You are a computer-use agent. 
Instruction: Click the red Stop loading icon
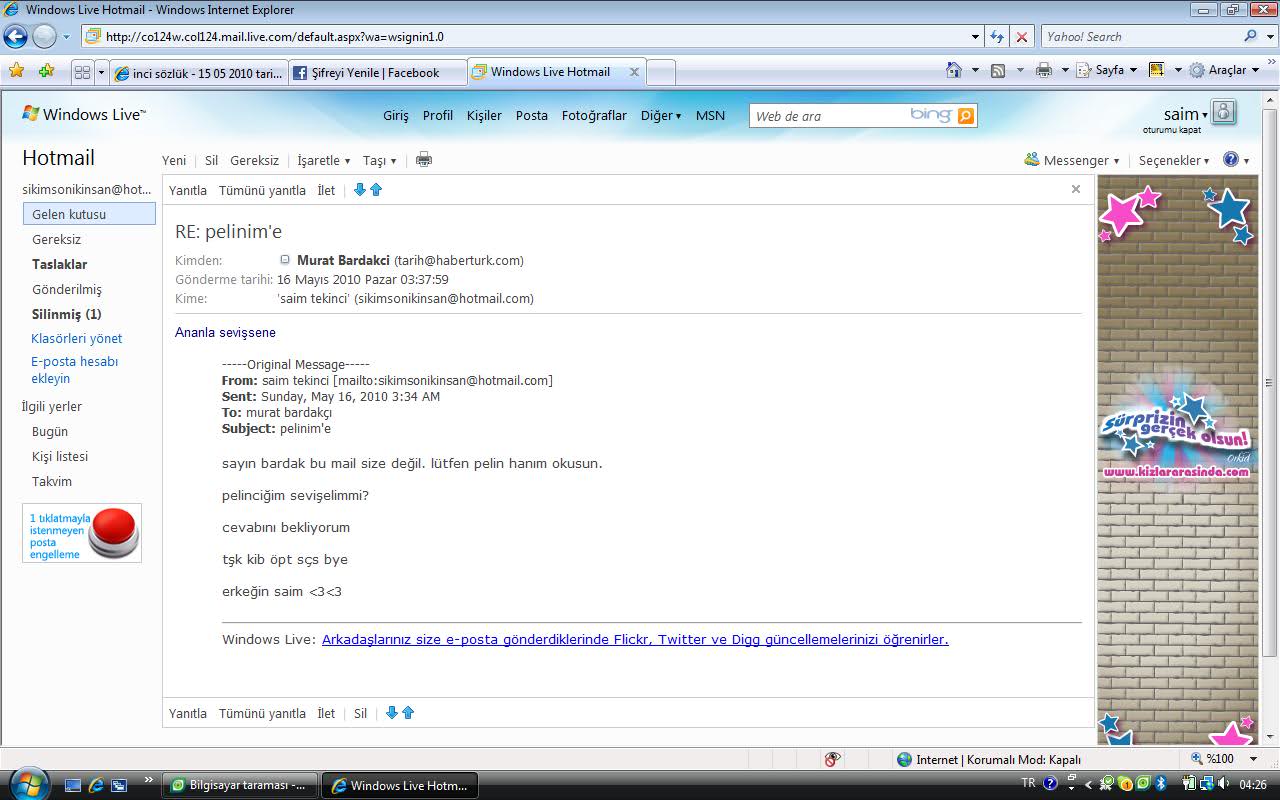tap(1021, 37)
